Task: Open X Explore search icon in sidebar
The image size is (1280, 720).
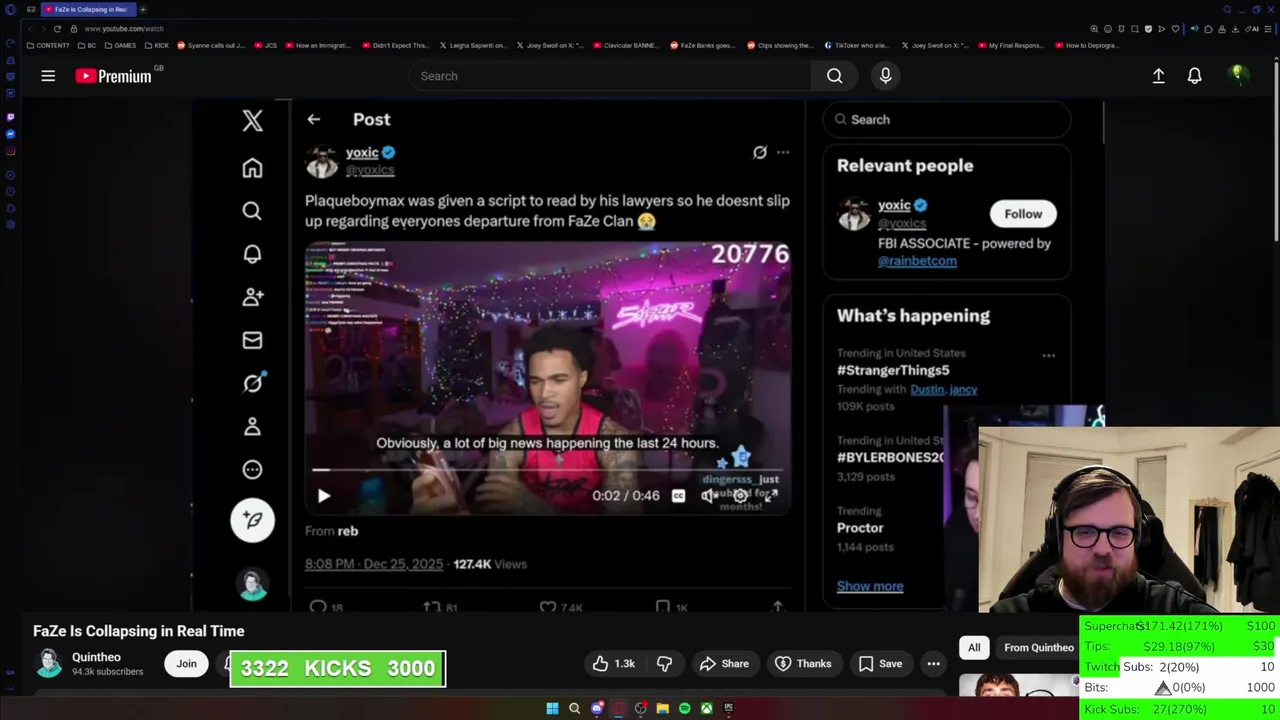Action: click(252, 211)
